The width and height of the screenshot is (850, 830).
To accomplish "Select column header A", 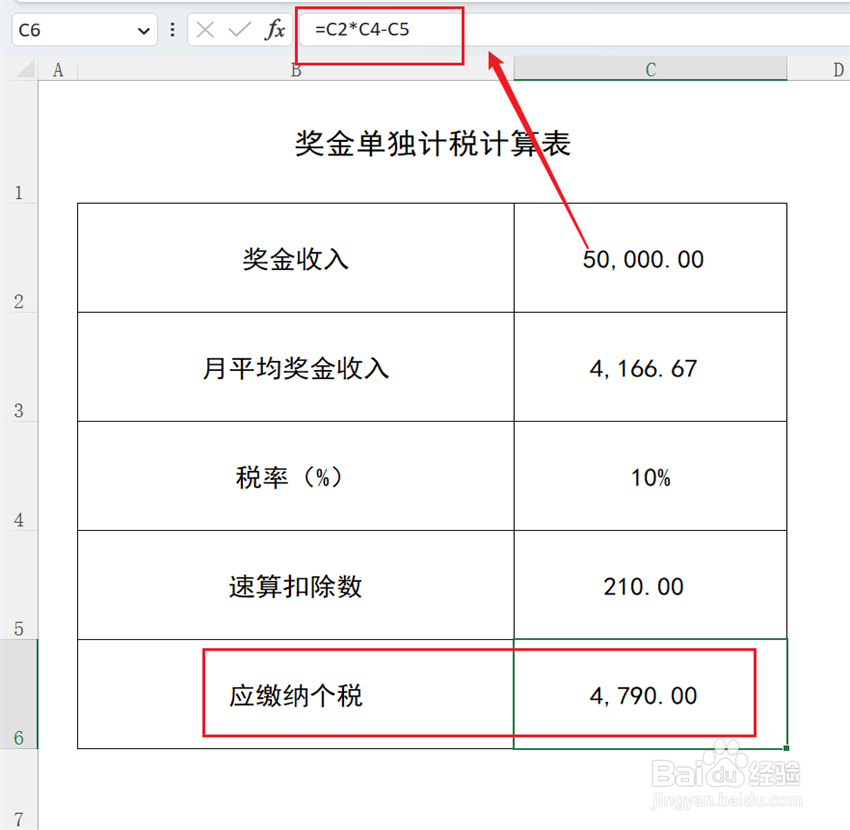I will tap(57, 70).
